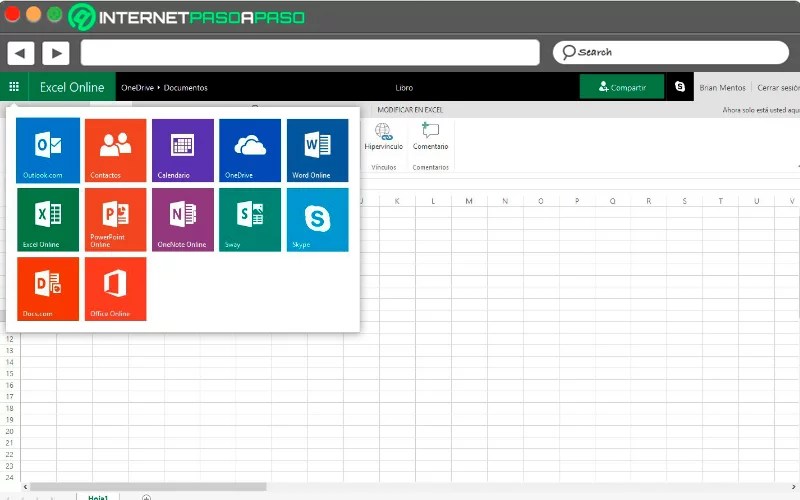Select column O header
The image size is (800, 500).
tap(541, 201)
